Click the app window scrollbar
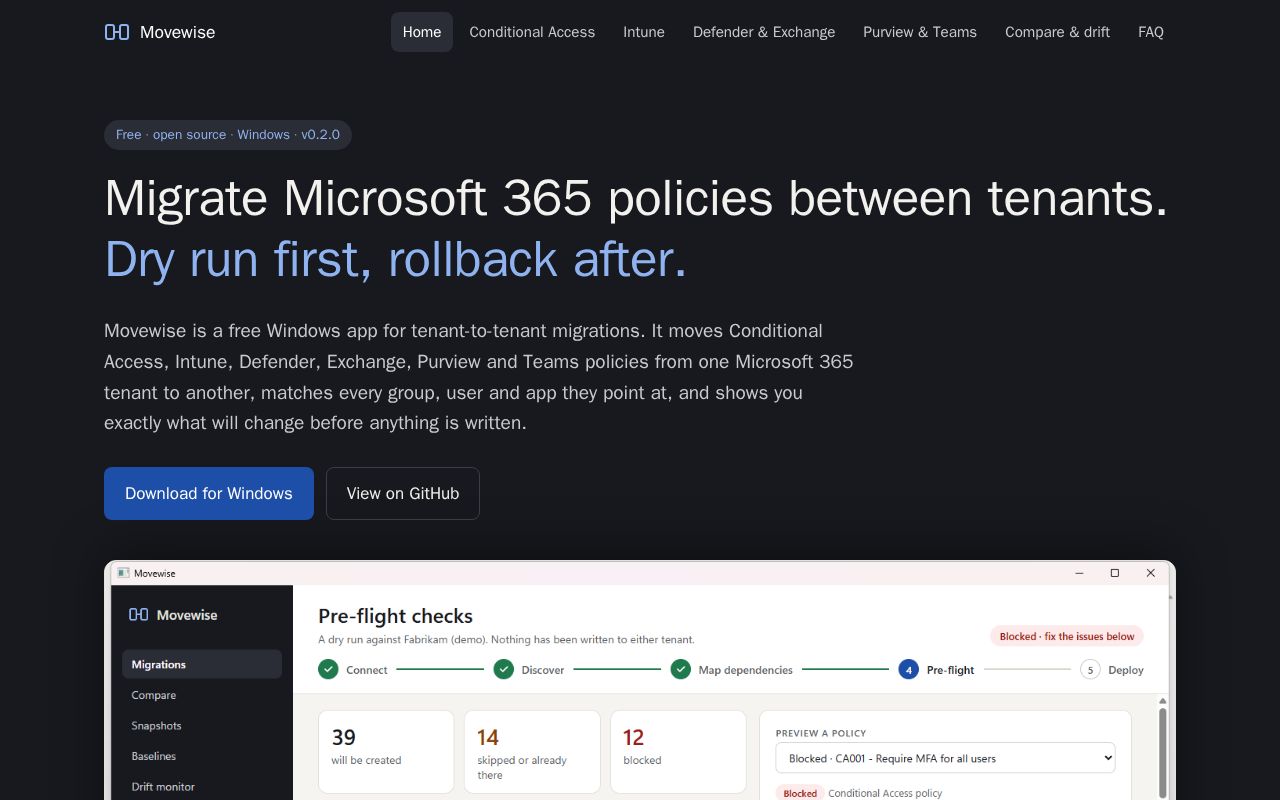The width and height of the screenshot is (1280, 800). pyautogui.click(x=1162, y=752)
